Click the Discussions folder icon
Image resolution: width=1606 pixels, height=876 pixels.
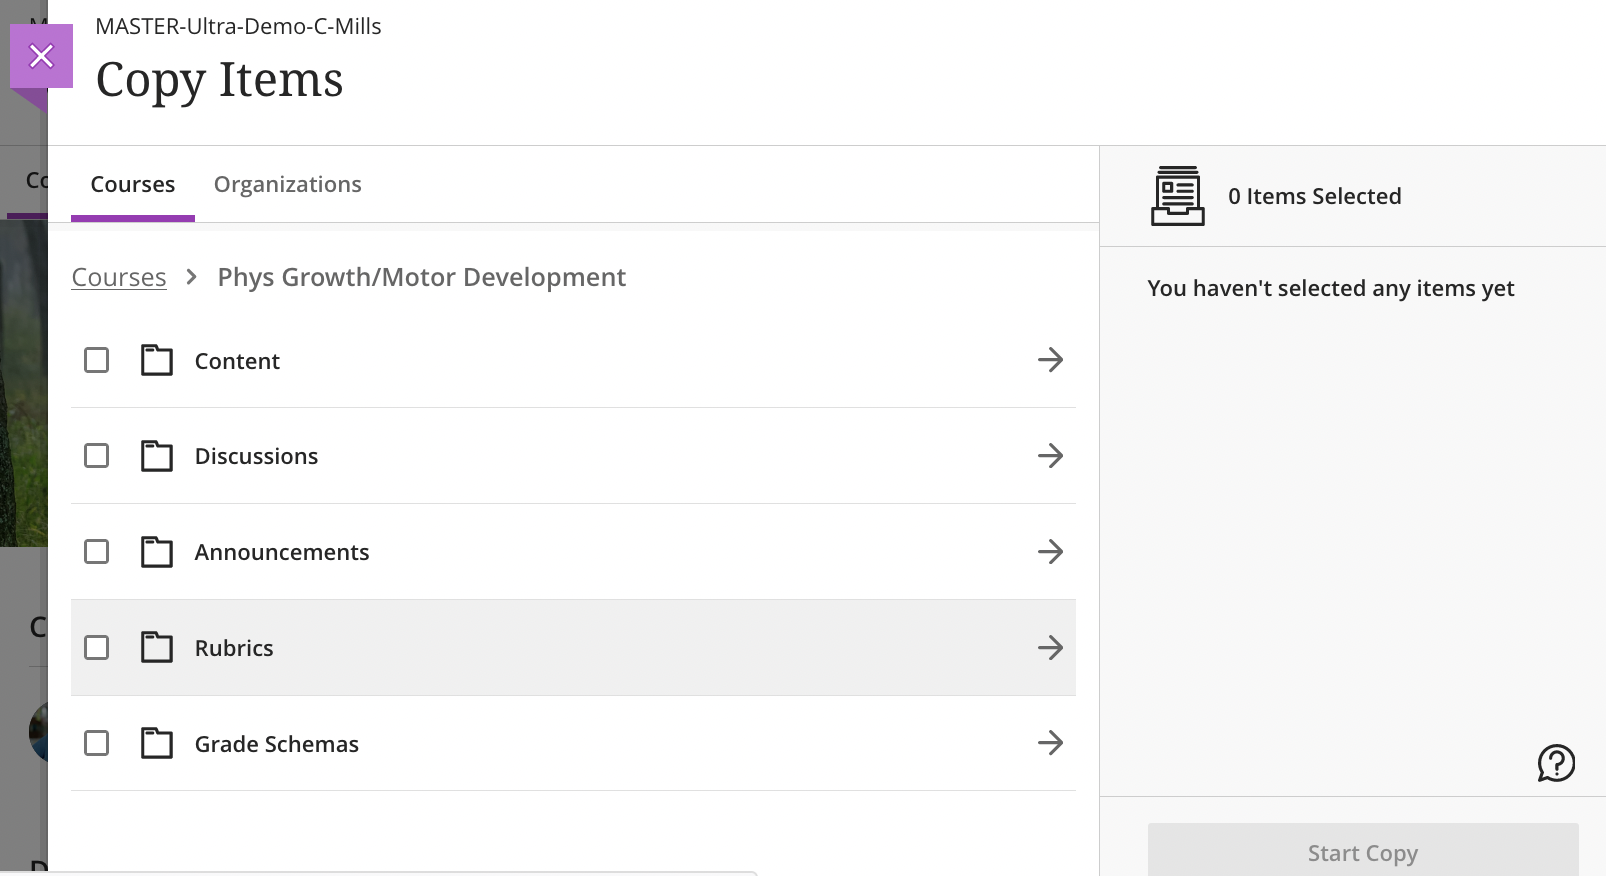coord(156,456)
